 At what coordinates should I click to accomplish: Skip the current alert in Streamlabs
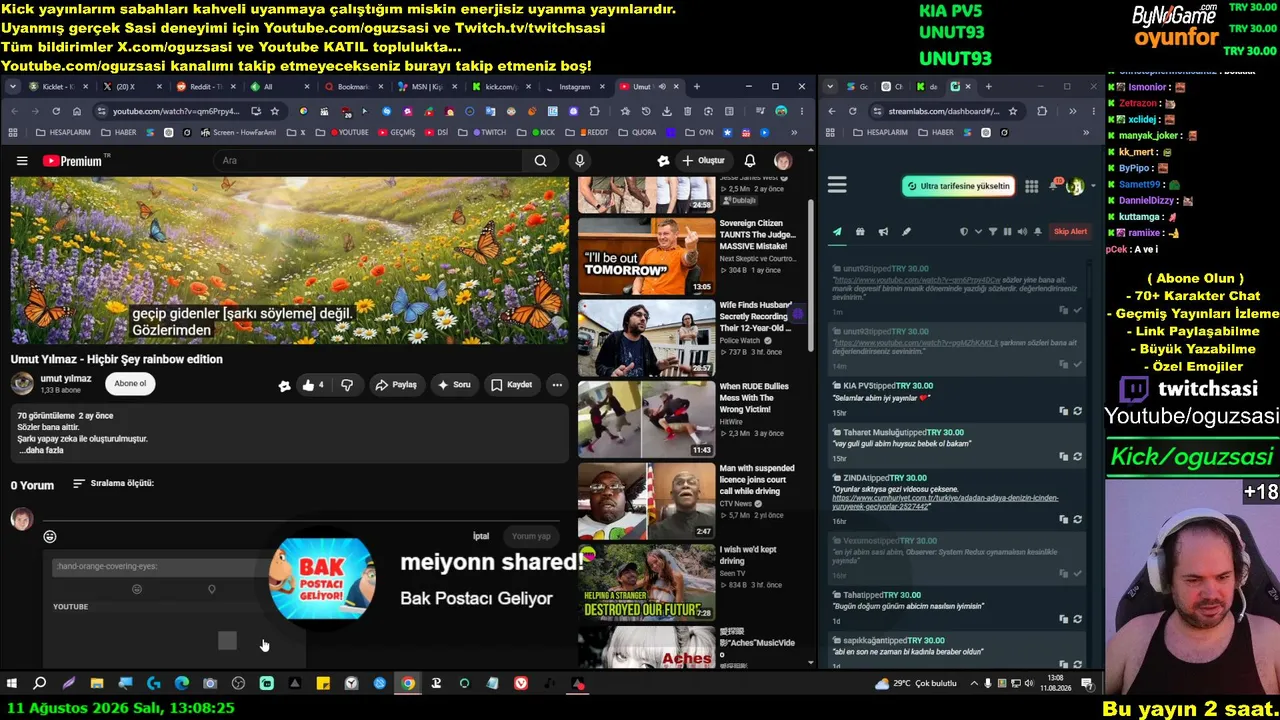(1070, 232)
